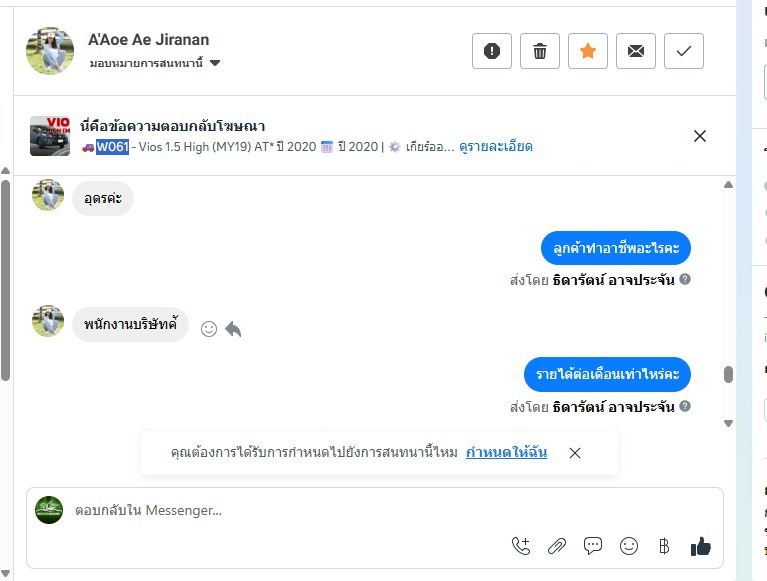Open saved replies speech bubble icon
This screenshot has height=581, width=767.
pyautogui.click(x=592, y=546)
